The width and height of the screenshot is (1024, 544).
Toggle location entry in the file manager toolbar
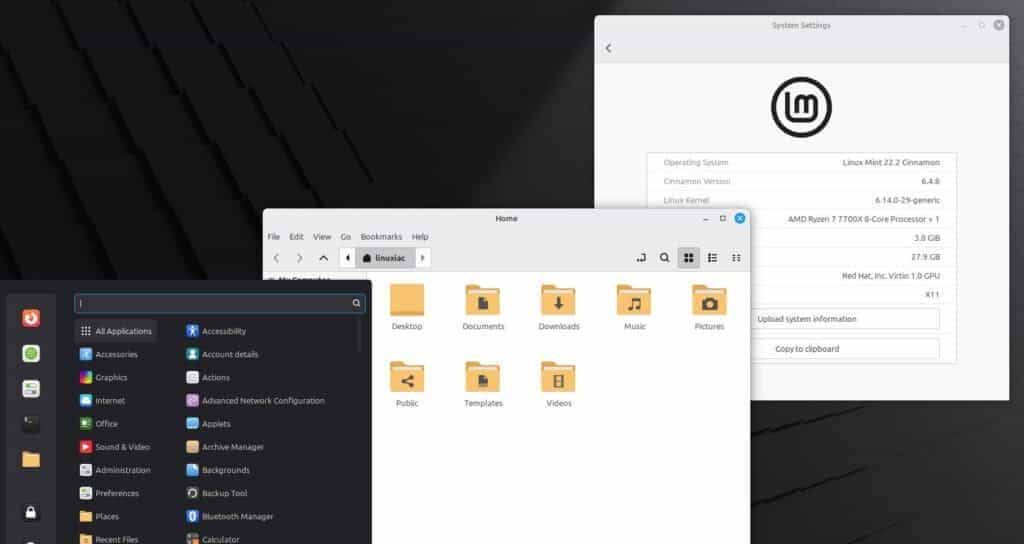tap(641, 258)
